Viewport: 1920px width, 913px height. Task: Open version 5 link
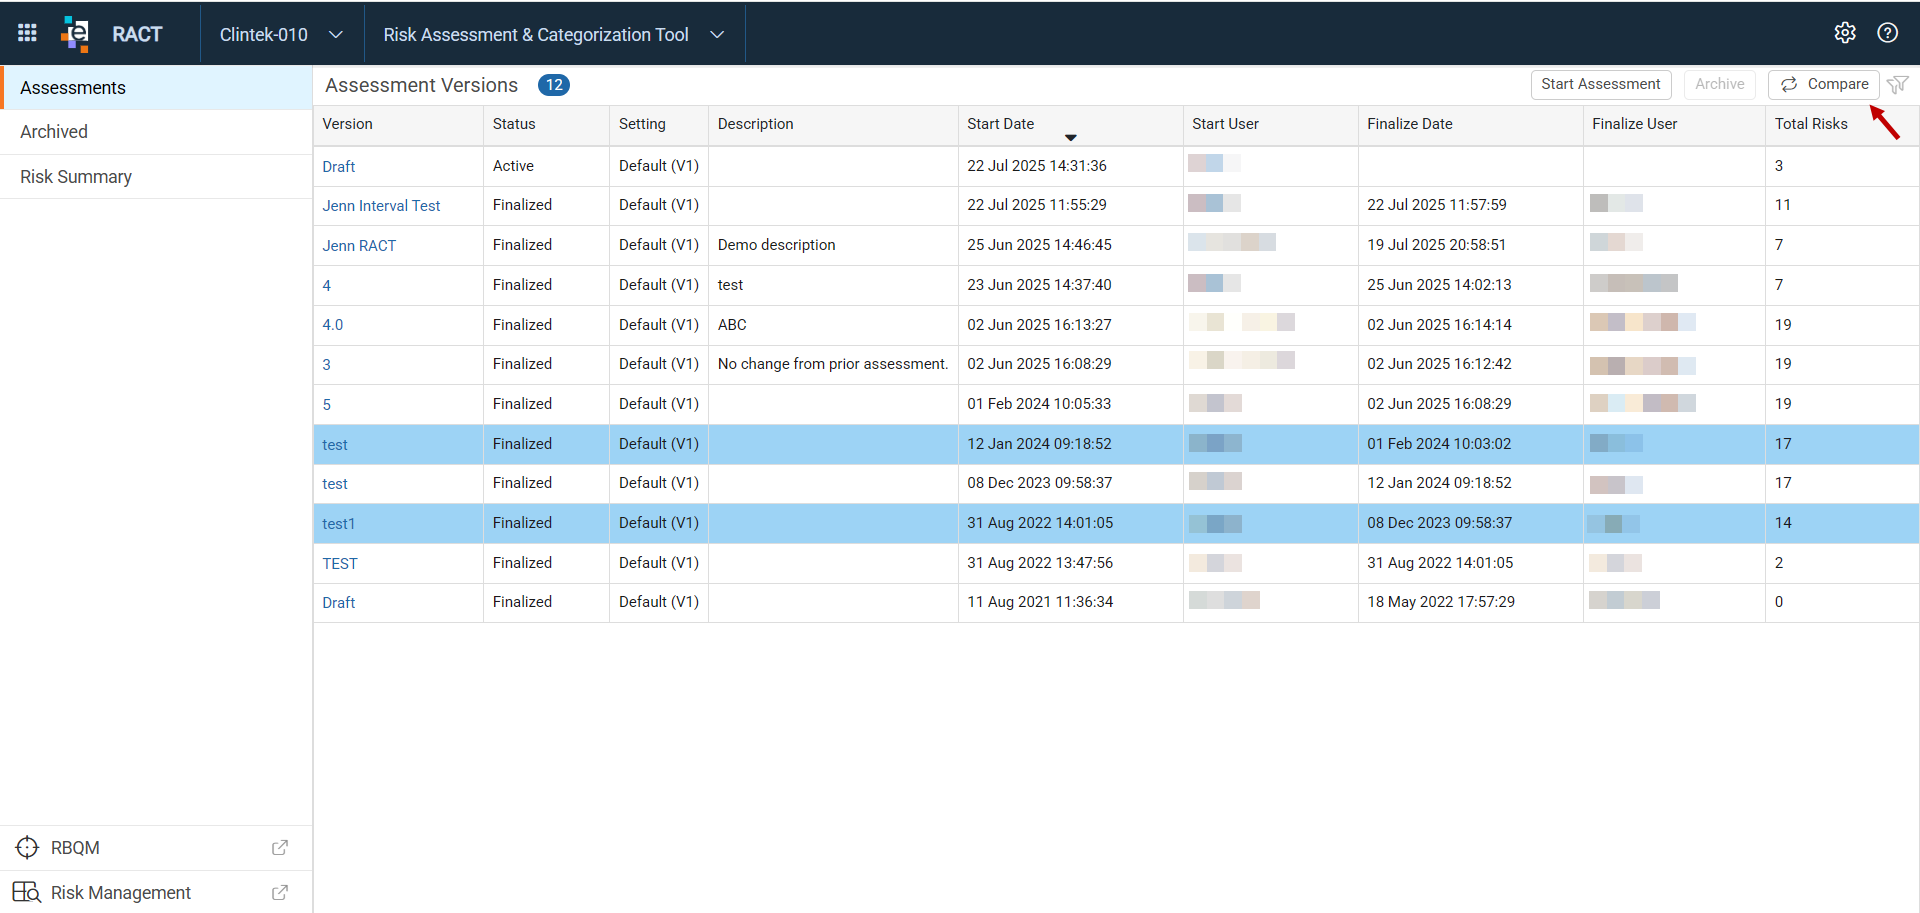point(327,405)
